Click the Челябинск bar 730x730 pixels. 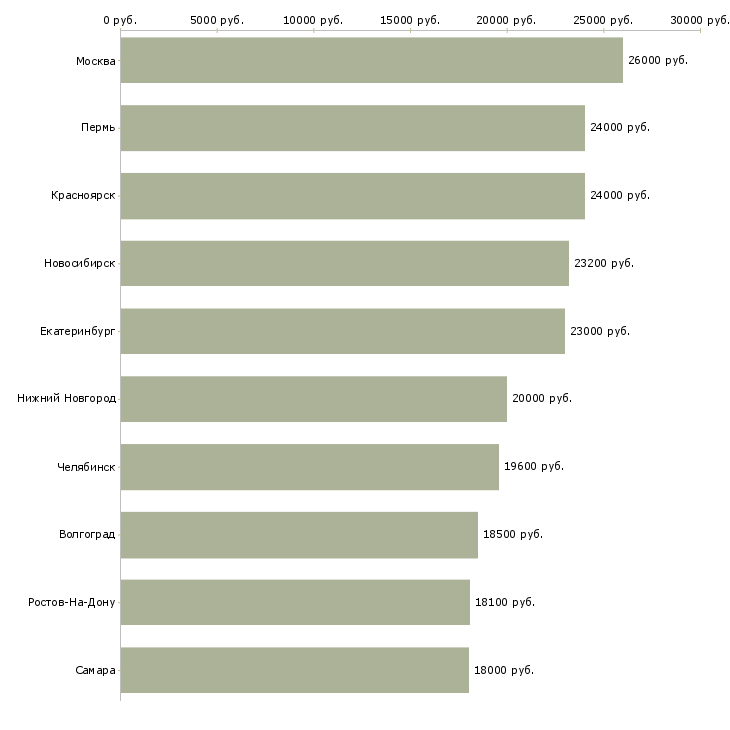point(309,467)
